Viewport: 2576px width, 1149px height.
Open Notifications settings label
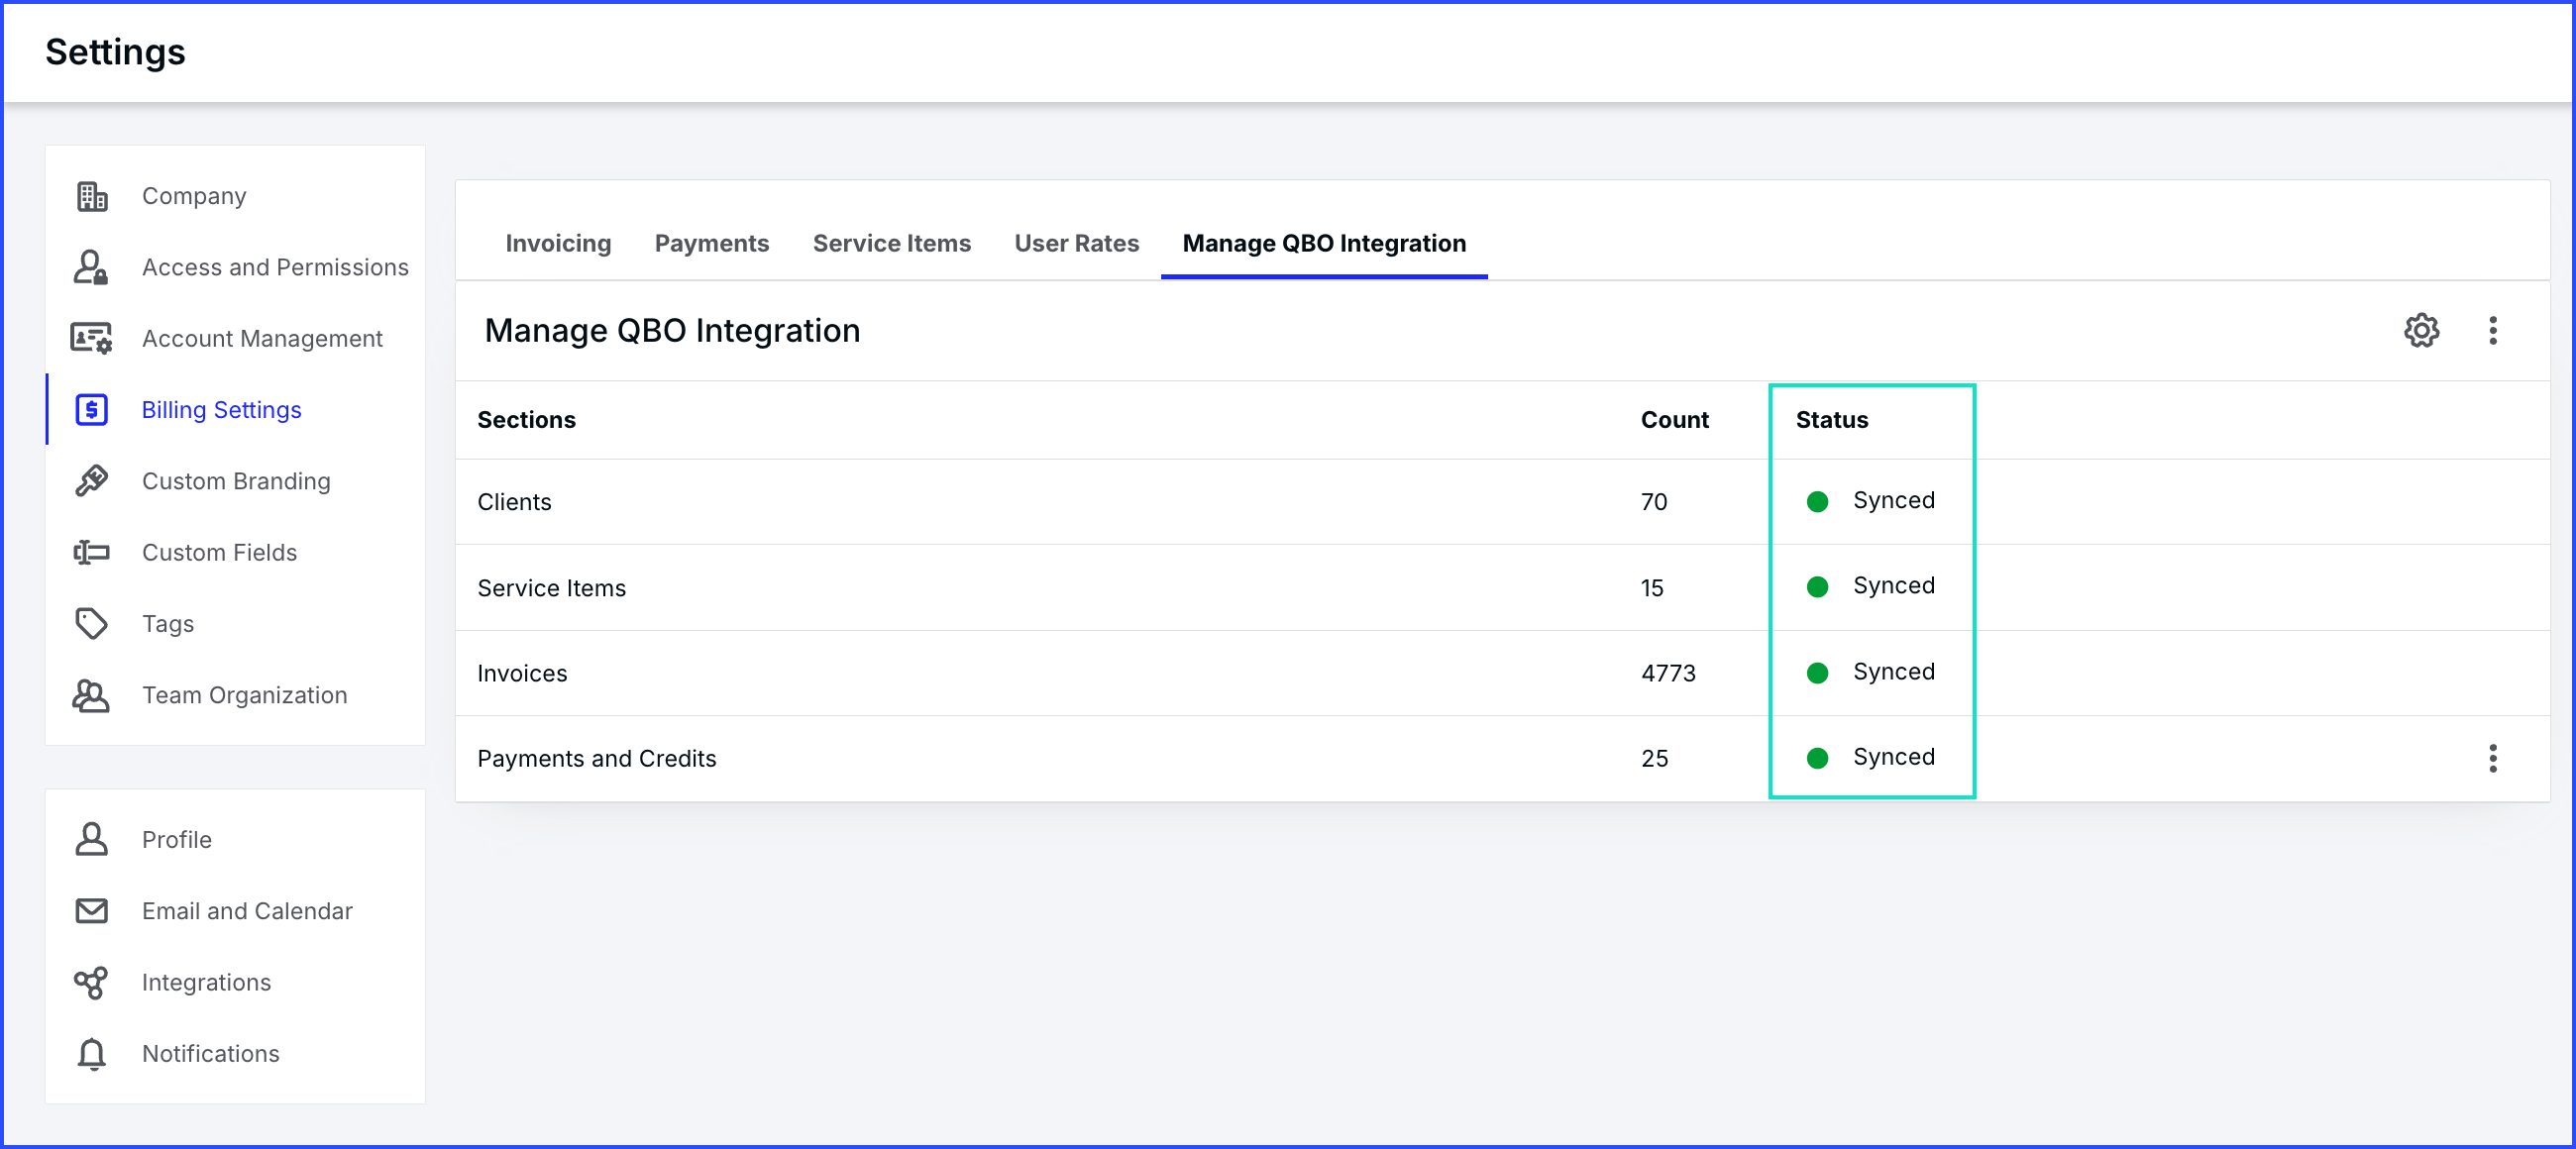[x=210, y=1053]
